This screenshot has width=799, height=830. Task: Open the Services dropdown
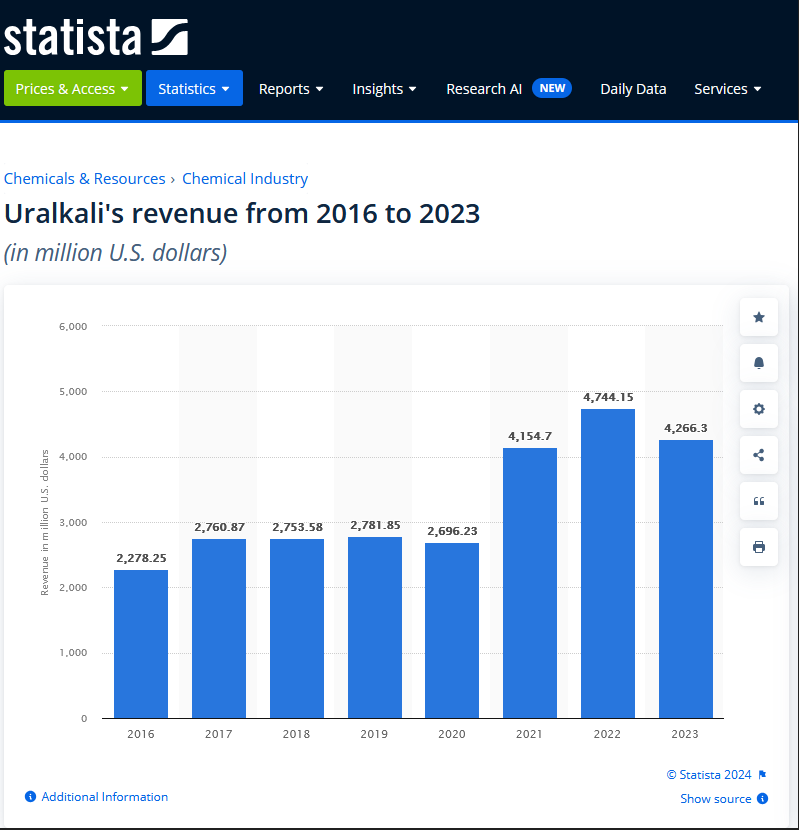(x=728, y=89)
